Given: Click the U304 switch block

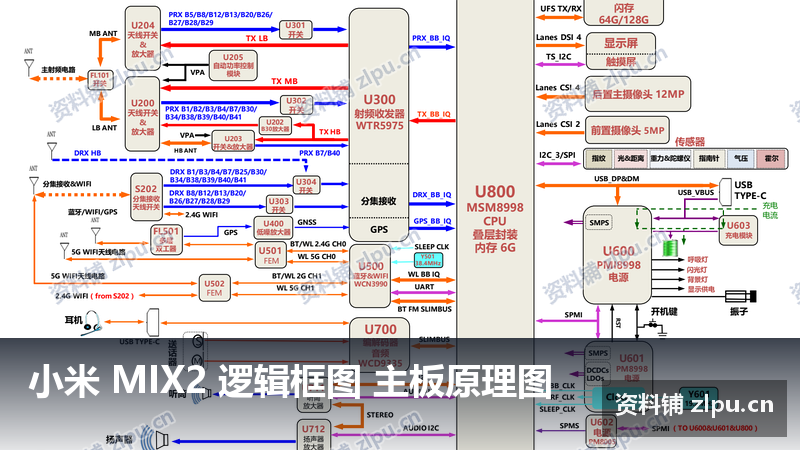Looking at the screenshot, I should pos(306,185).
